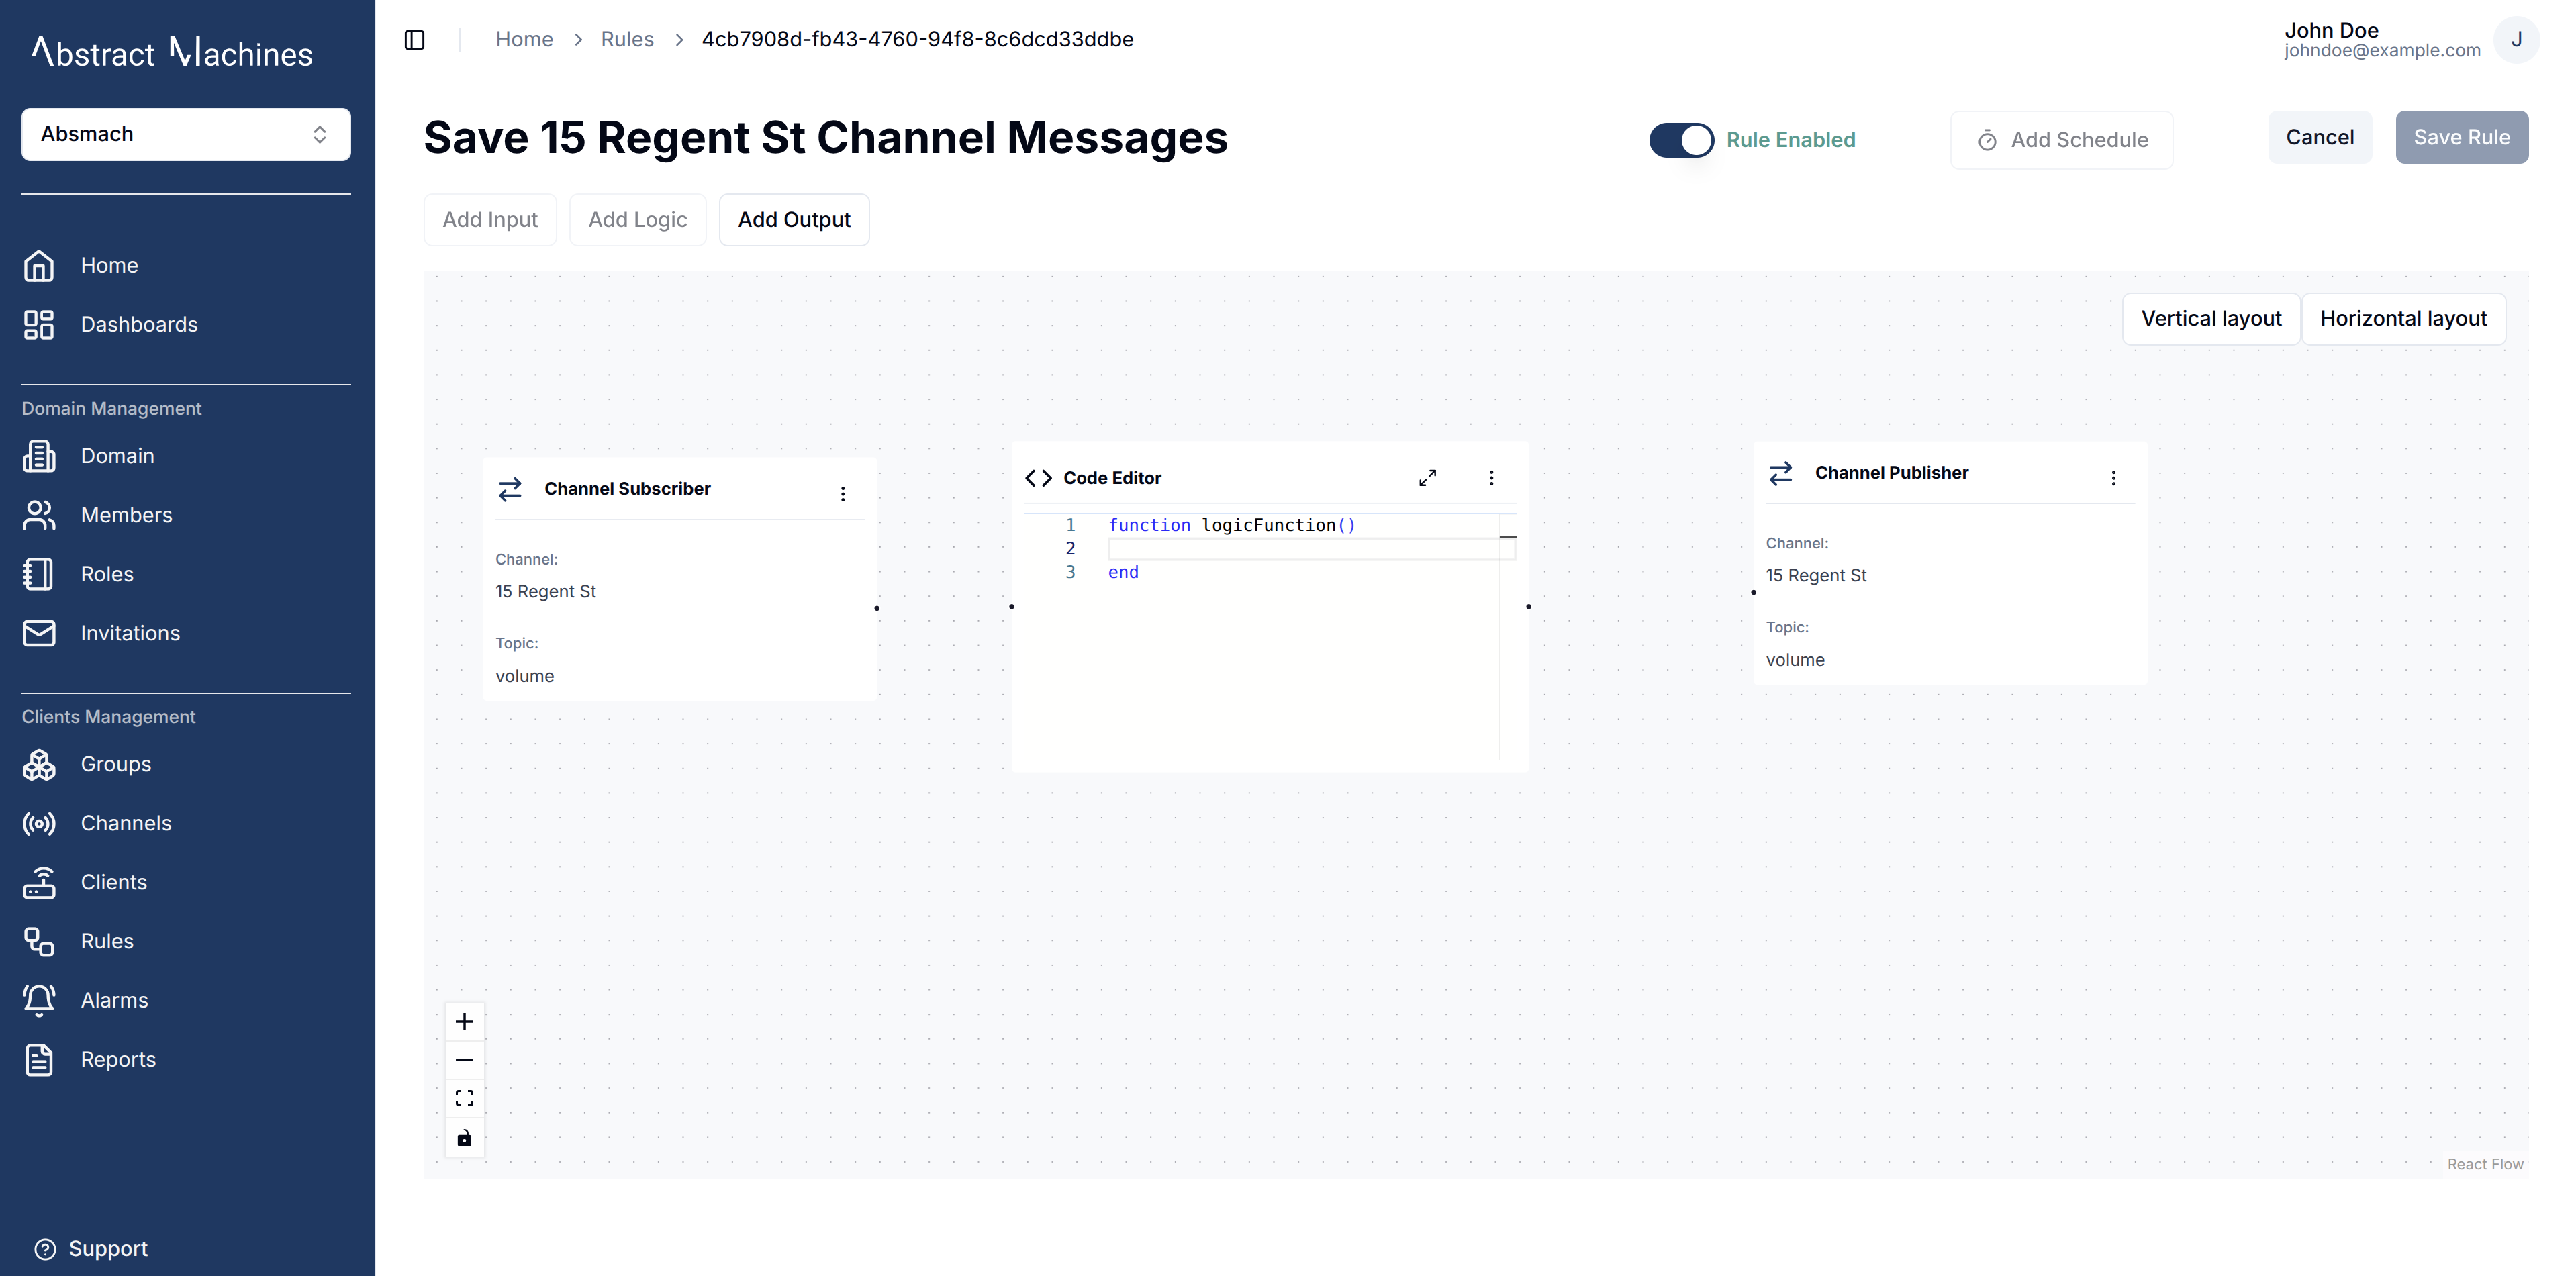The image size is (2576, 1276).
Task: Click the Cancel button
Action: click(2319, 137)
